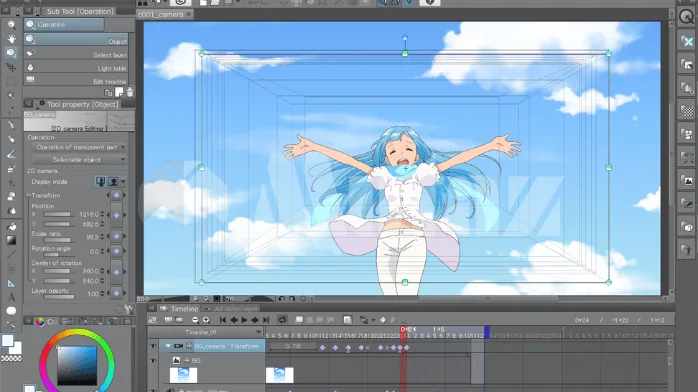Zoom in the timeline
This screenshot has height=392, width=698.
(x=206, y=320)
